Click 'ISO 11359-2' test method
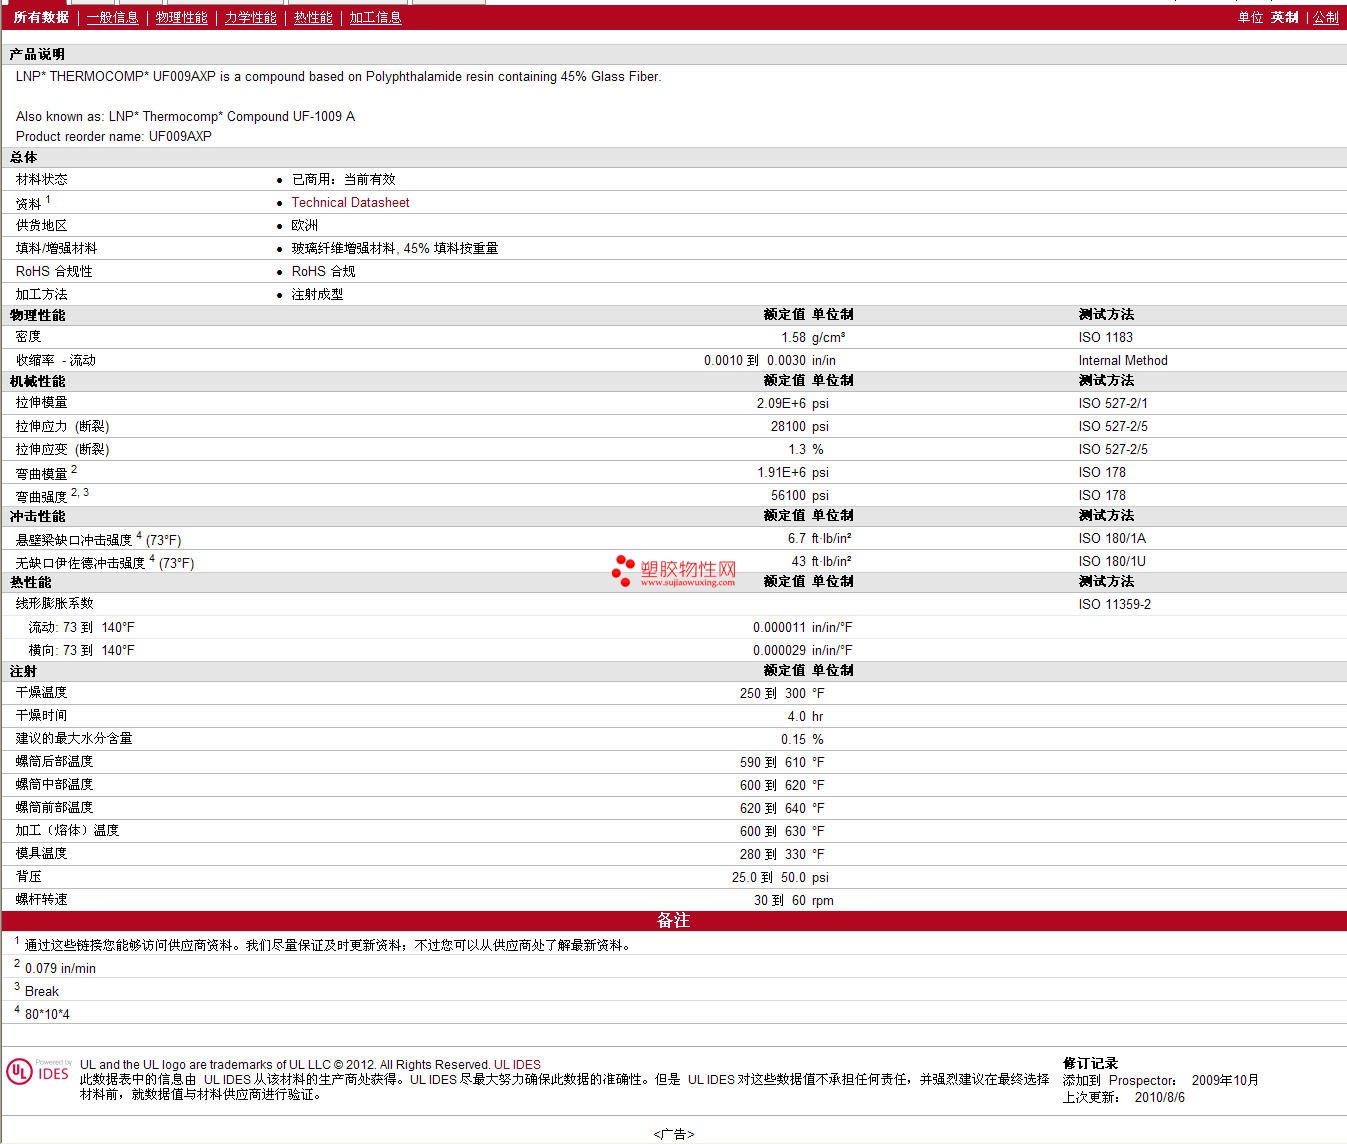This screenshot has height=1144, width=1347. click(1115, 604)
